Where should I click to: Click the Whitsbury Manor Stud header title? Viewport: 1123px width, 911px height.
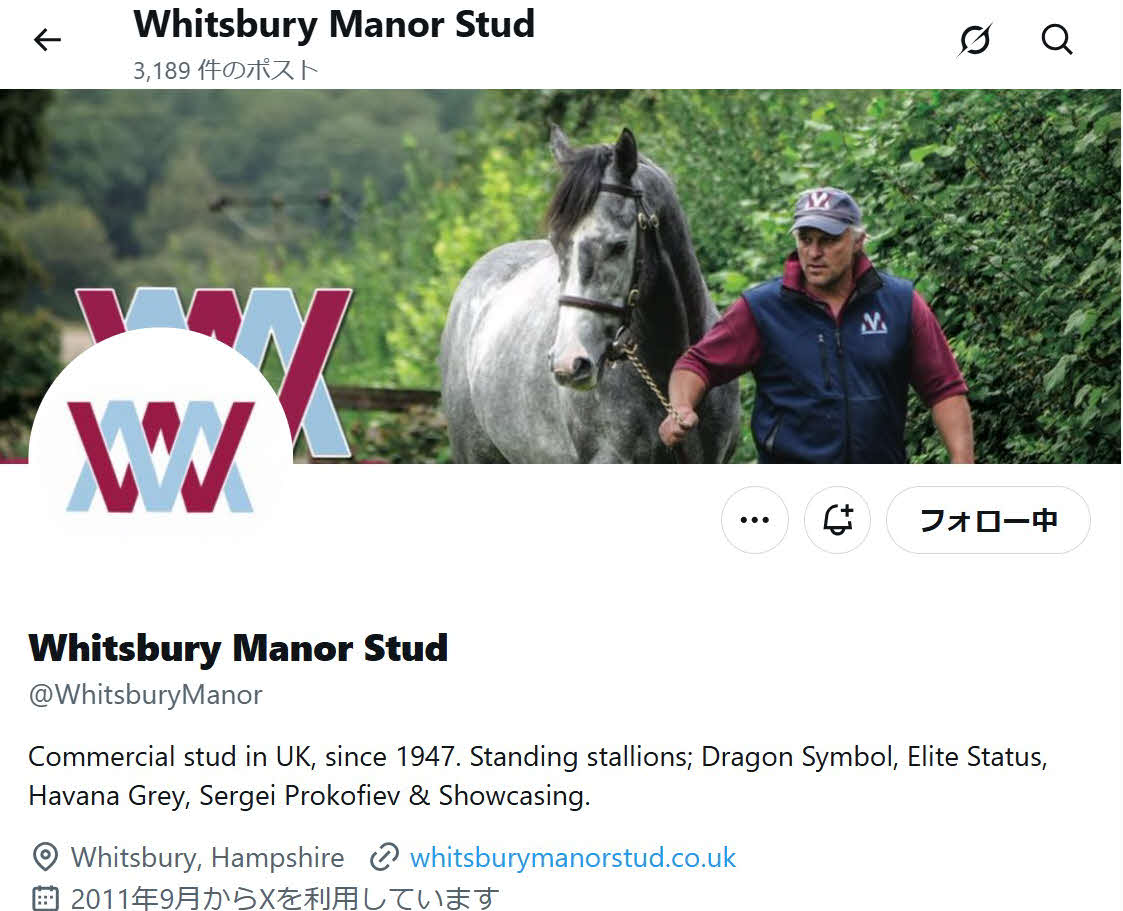tap(334, 24)
